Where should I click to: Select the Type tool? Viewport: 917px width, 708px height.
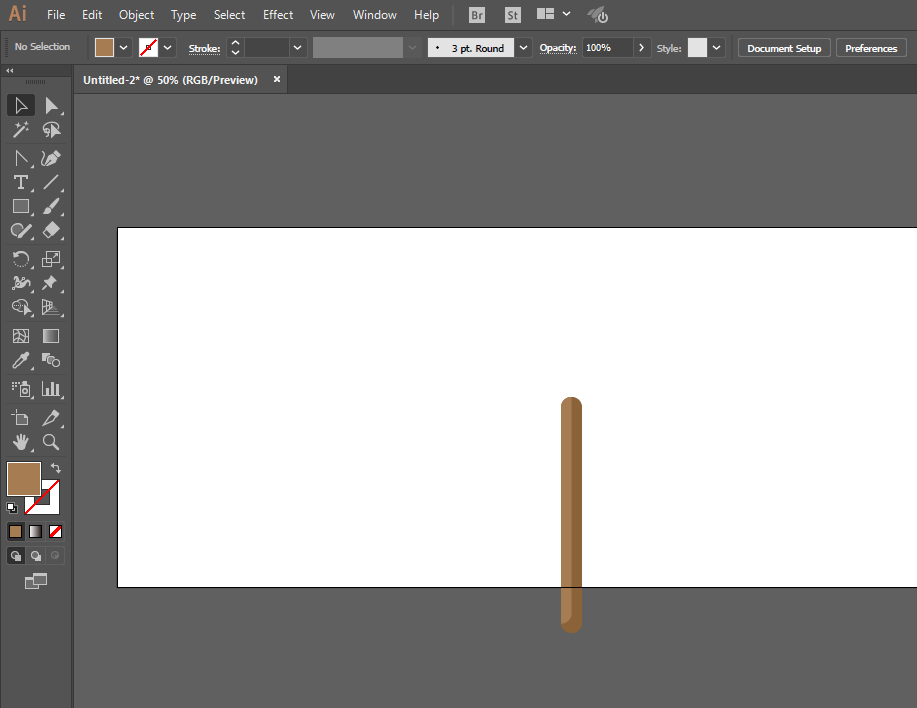pos(20,182)
